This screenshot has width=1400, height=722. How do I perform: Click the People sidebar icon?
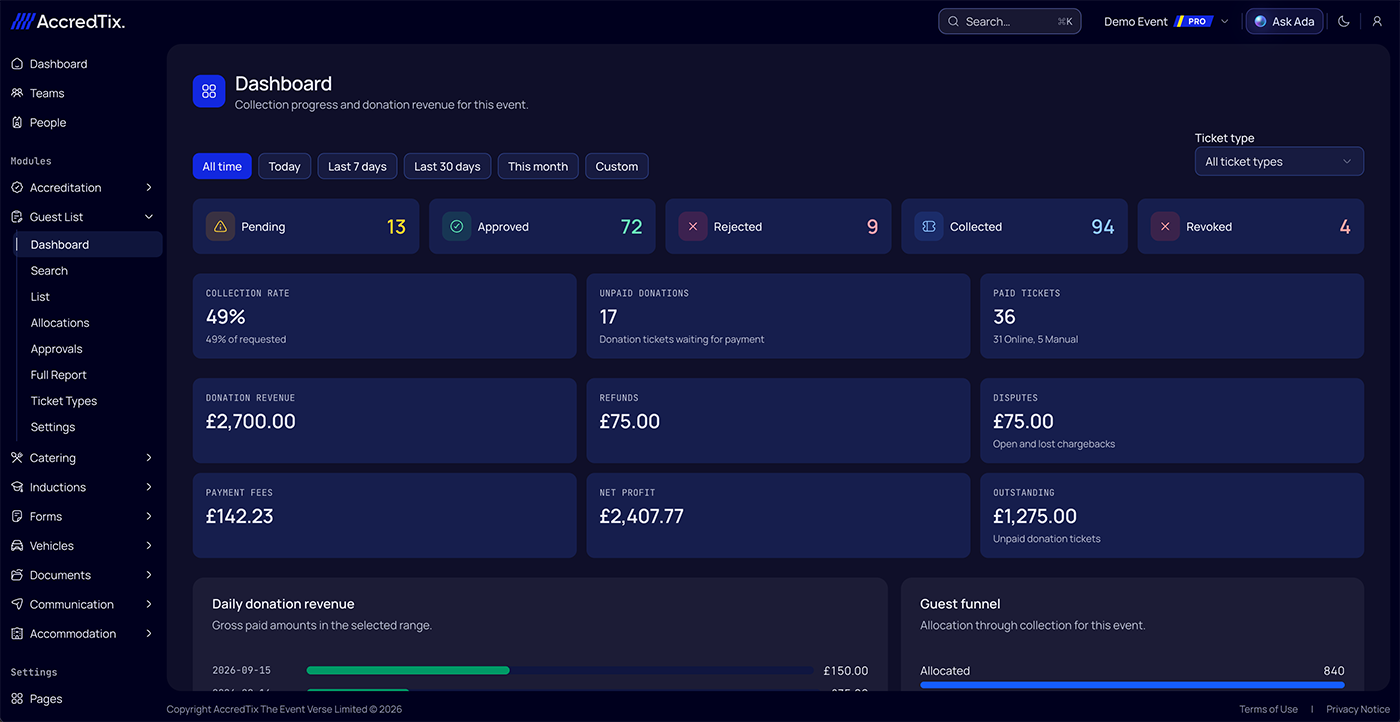pyautogui.click(x=17, y=122)
